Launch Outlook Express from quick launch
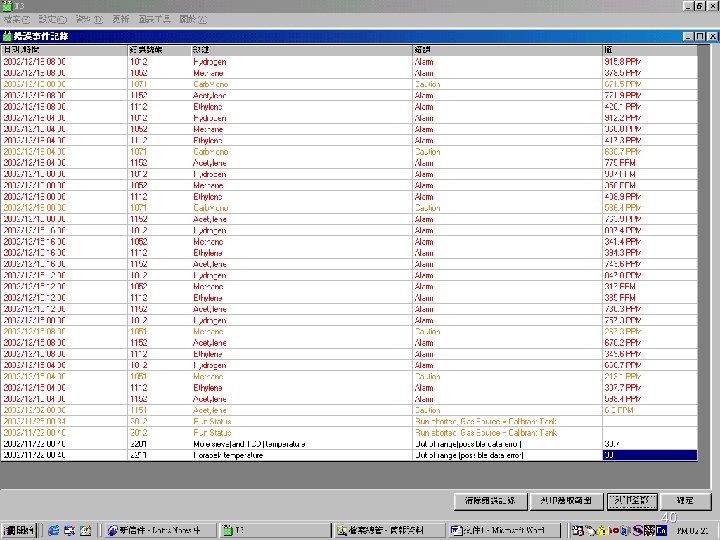The image size is (720, 540). 70,530
